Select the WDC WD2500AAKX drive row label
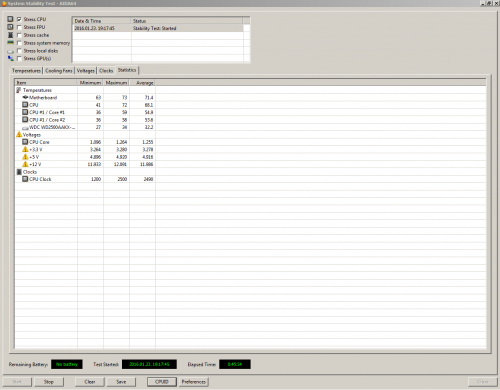The width and height of the screenshot is (500, 390). [52, 127]
